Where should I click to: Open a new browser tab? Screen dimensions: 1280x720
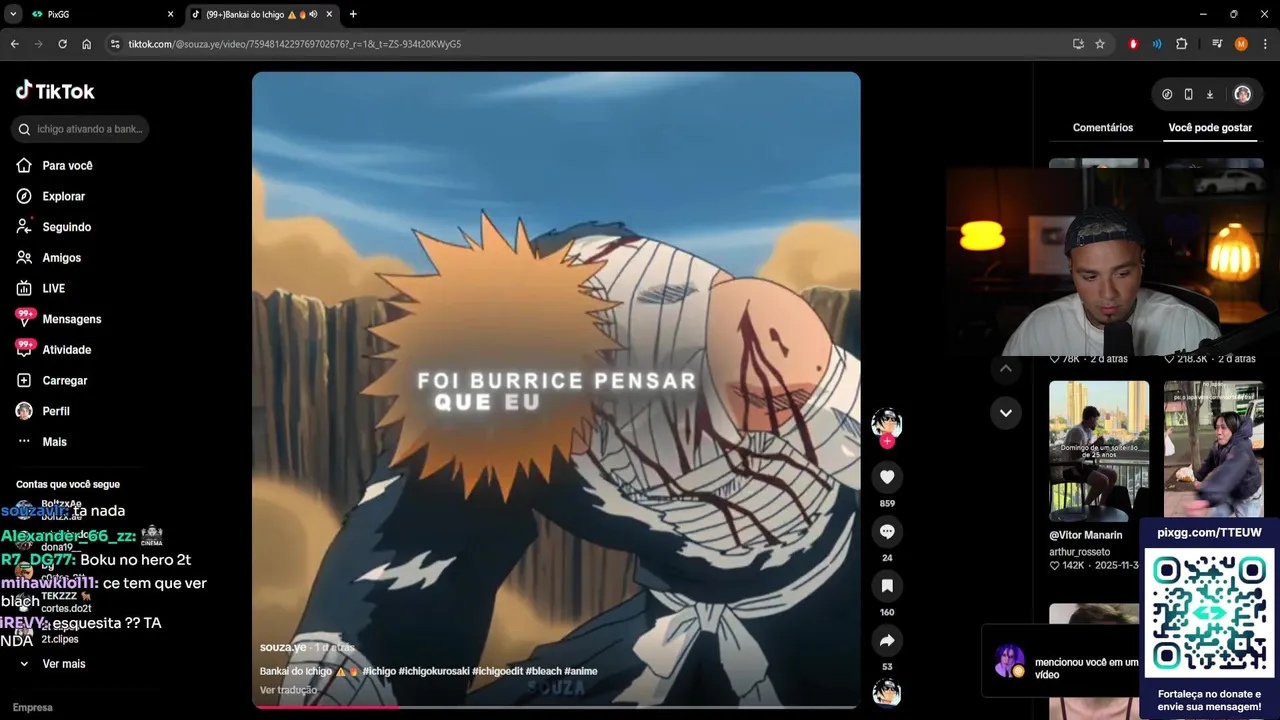353,14
